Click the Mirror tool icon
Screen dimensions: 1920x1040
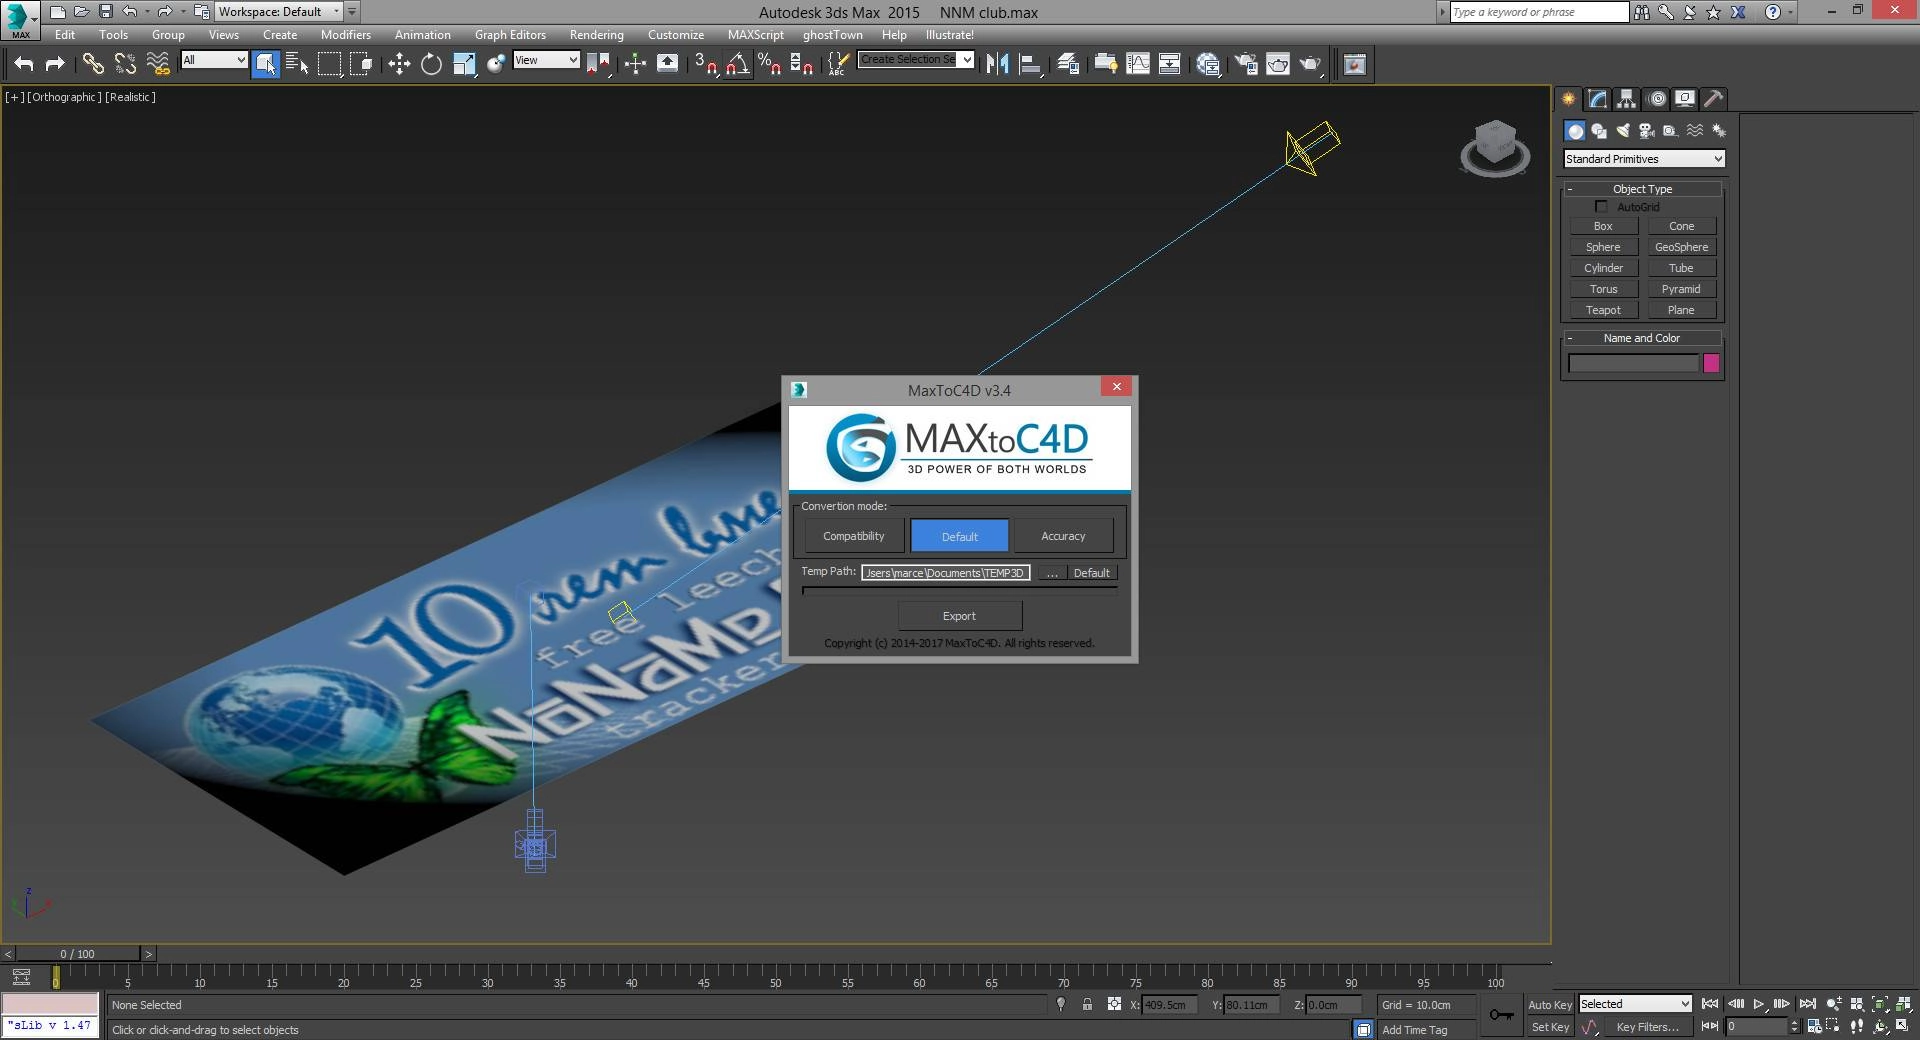997,64
